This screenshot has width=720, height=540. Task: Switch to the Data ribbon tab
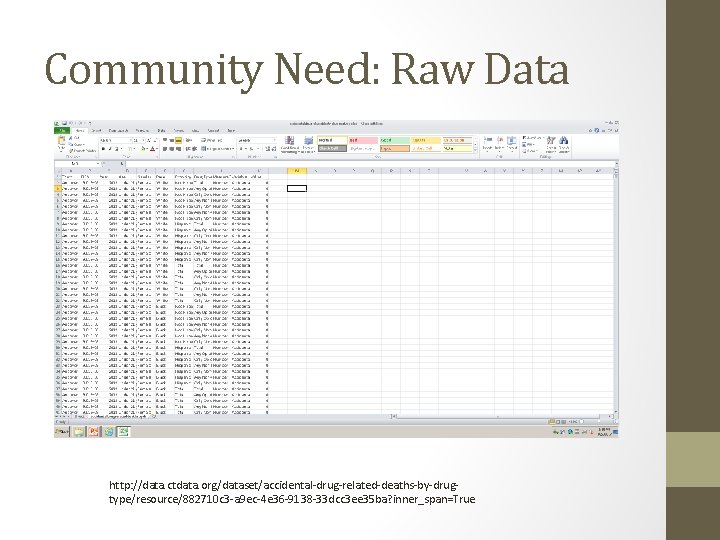point(161,130)
